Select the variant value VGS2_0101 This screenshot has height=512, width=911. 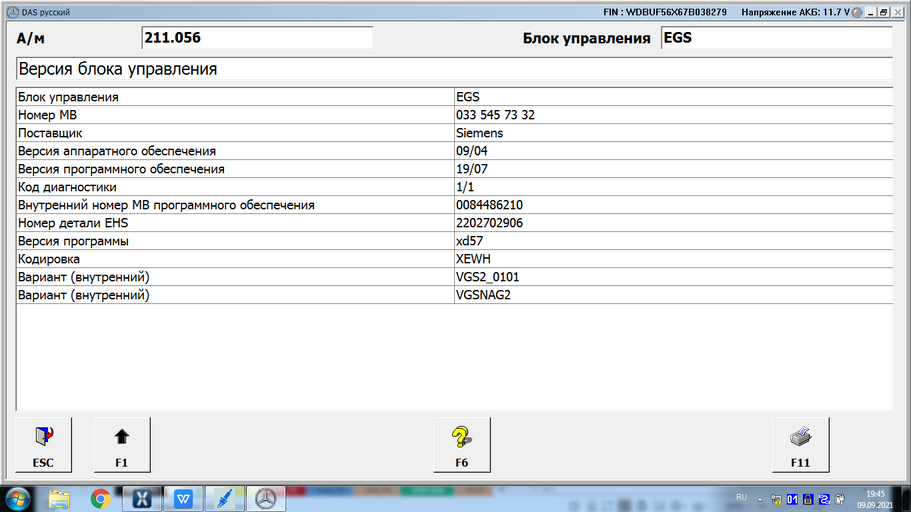pos(487,277)
